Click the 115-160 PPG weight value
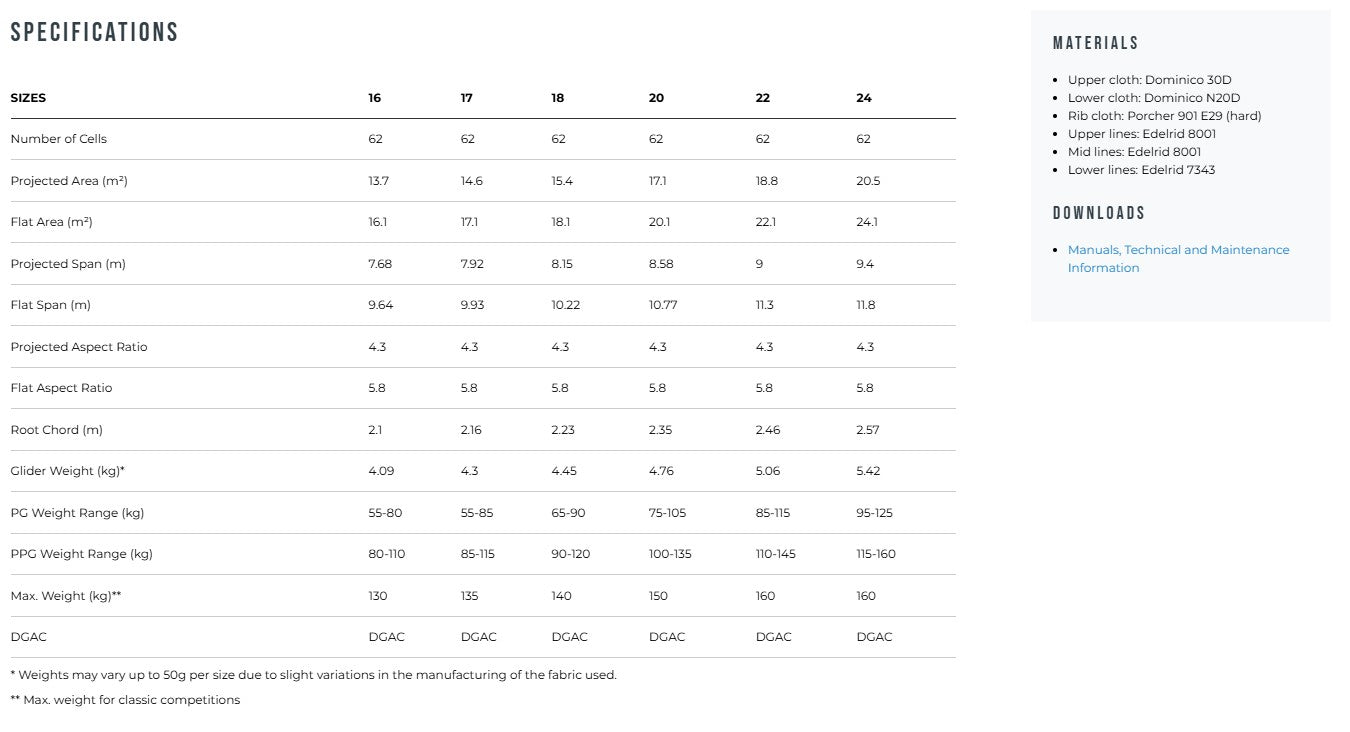The width and height of the screenshot is (1350, 732). point(876,554)
